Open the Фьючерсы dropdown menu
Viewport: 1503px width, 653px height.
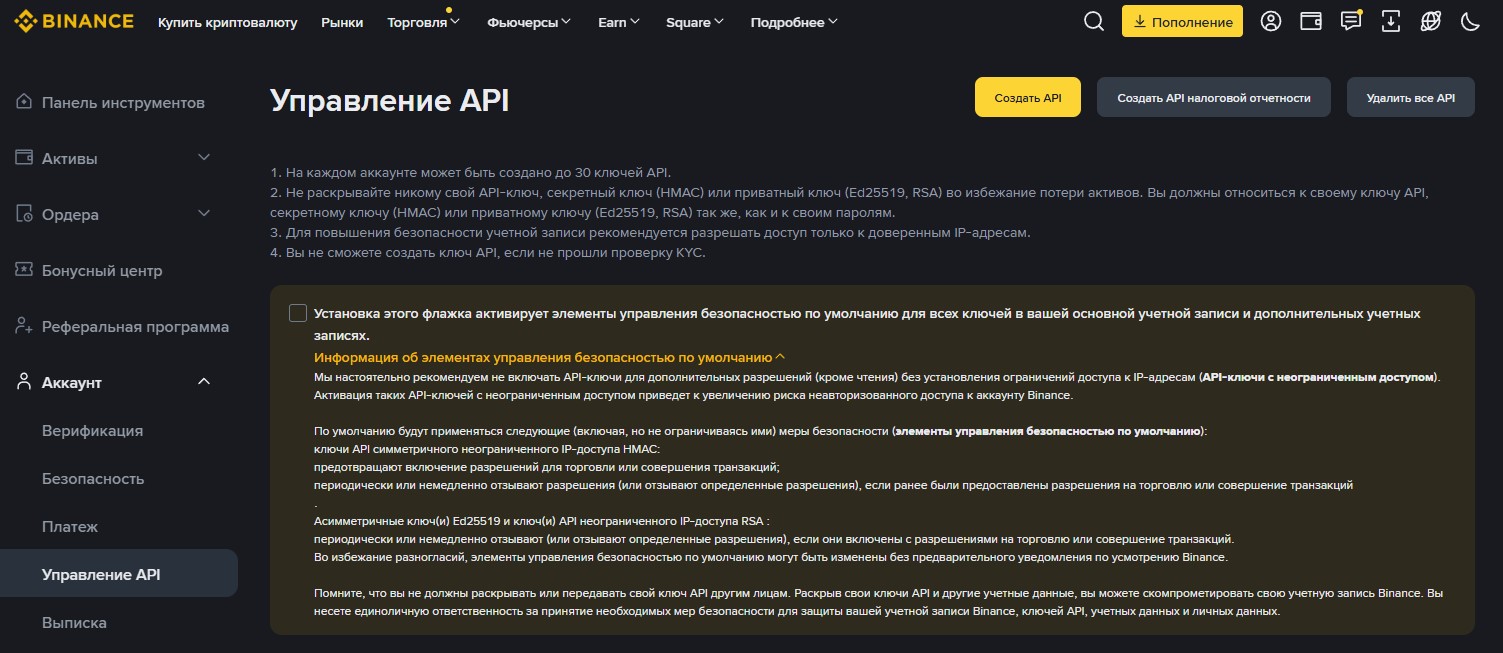pos(529,22)
